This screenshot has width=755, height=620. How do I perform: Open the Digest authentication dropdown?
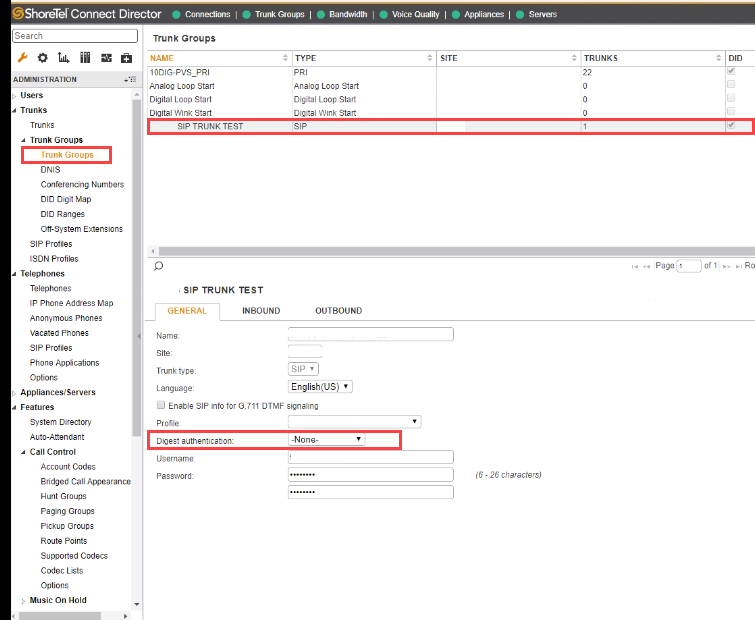click(x=326, y=439)
